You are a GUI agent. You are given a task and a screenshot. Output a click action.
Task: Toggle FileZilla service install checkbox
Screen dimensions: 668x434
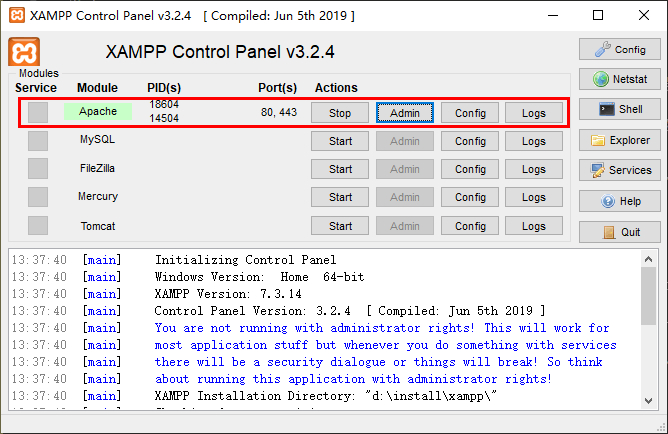point(38,169)
